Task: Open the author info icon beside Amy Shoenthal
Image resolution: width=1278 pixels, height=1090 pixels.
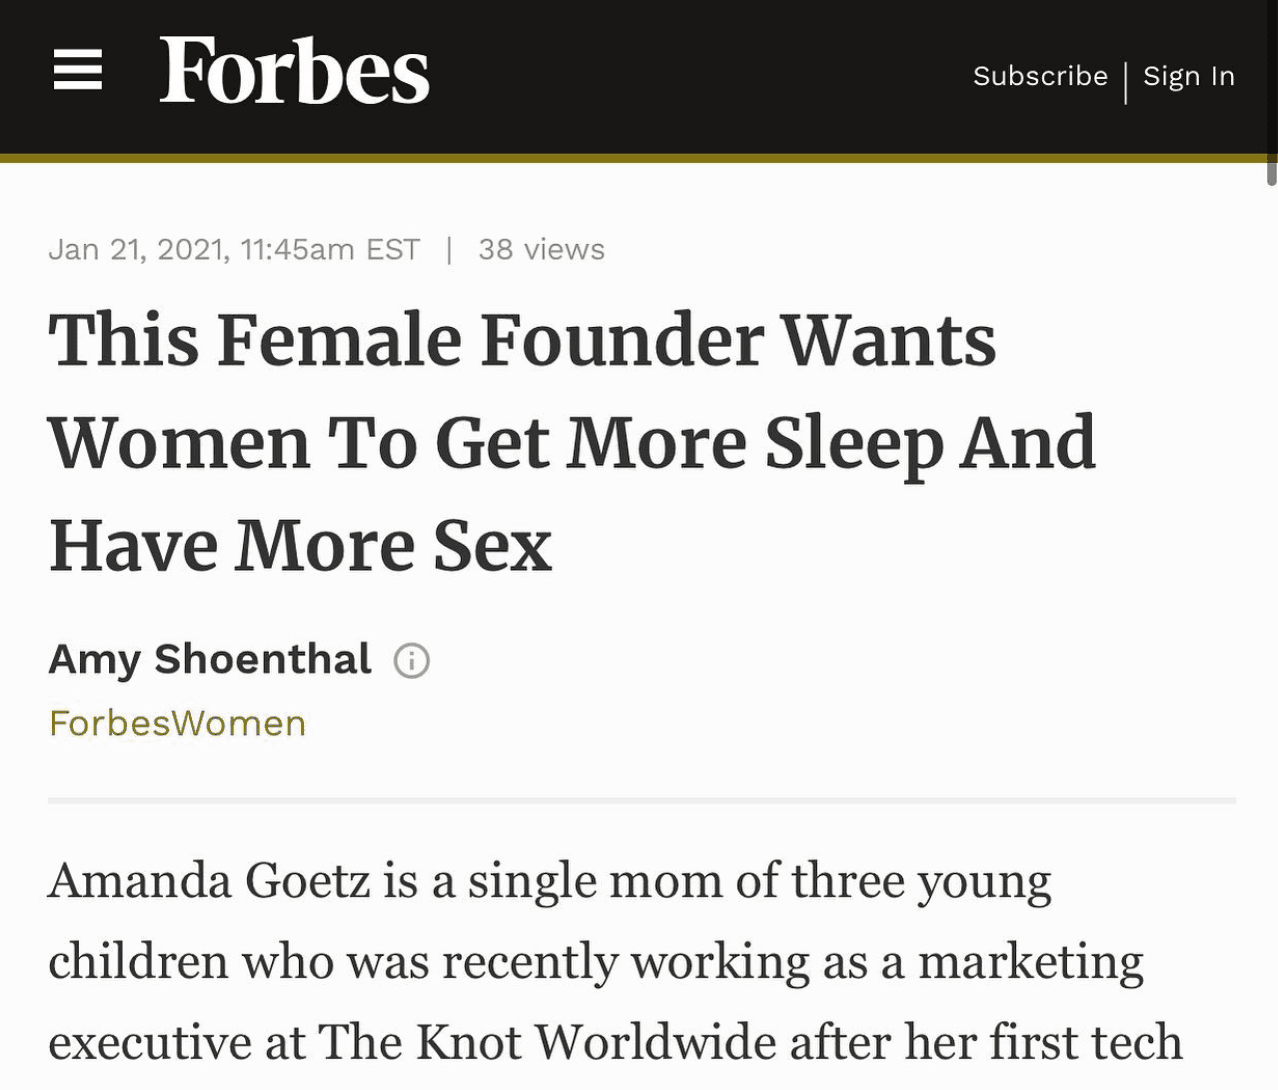Action: (411, 661)
